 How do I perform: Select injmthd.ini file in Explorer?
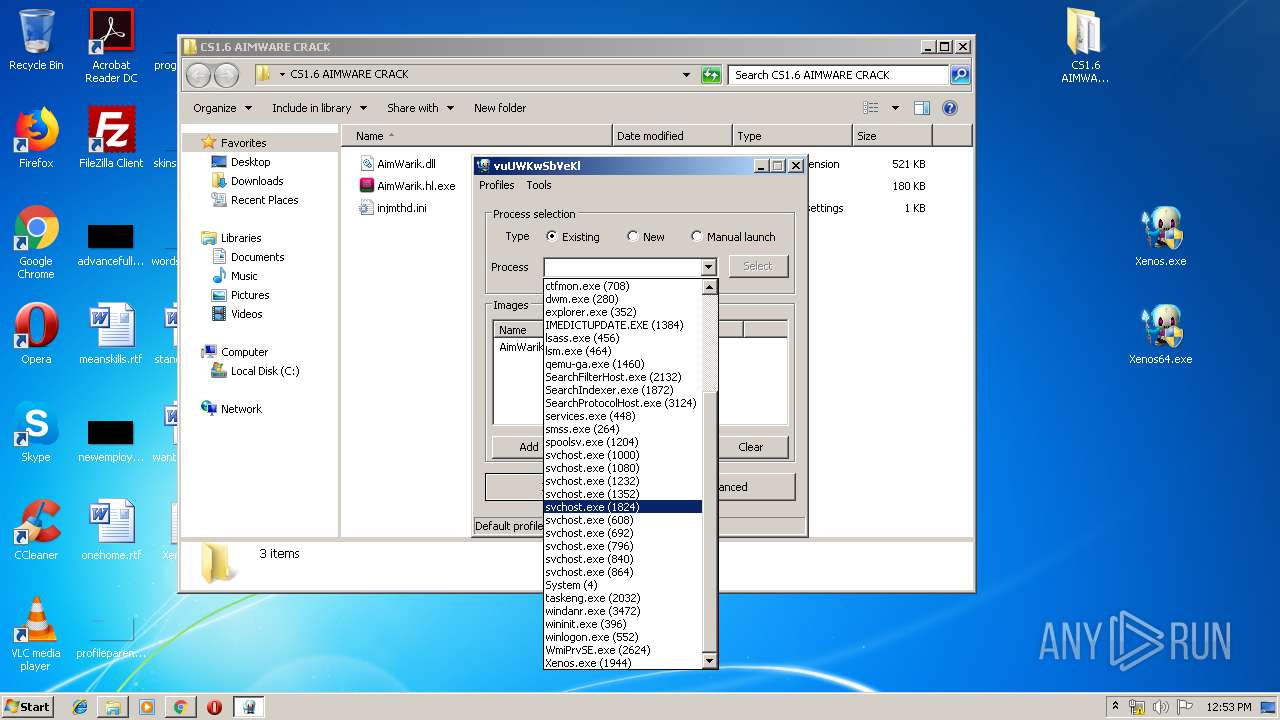point(393,208)
